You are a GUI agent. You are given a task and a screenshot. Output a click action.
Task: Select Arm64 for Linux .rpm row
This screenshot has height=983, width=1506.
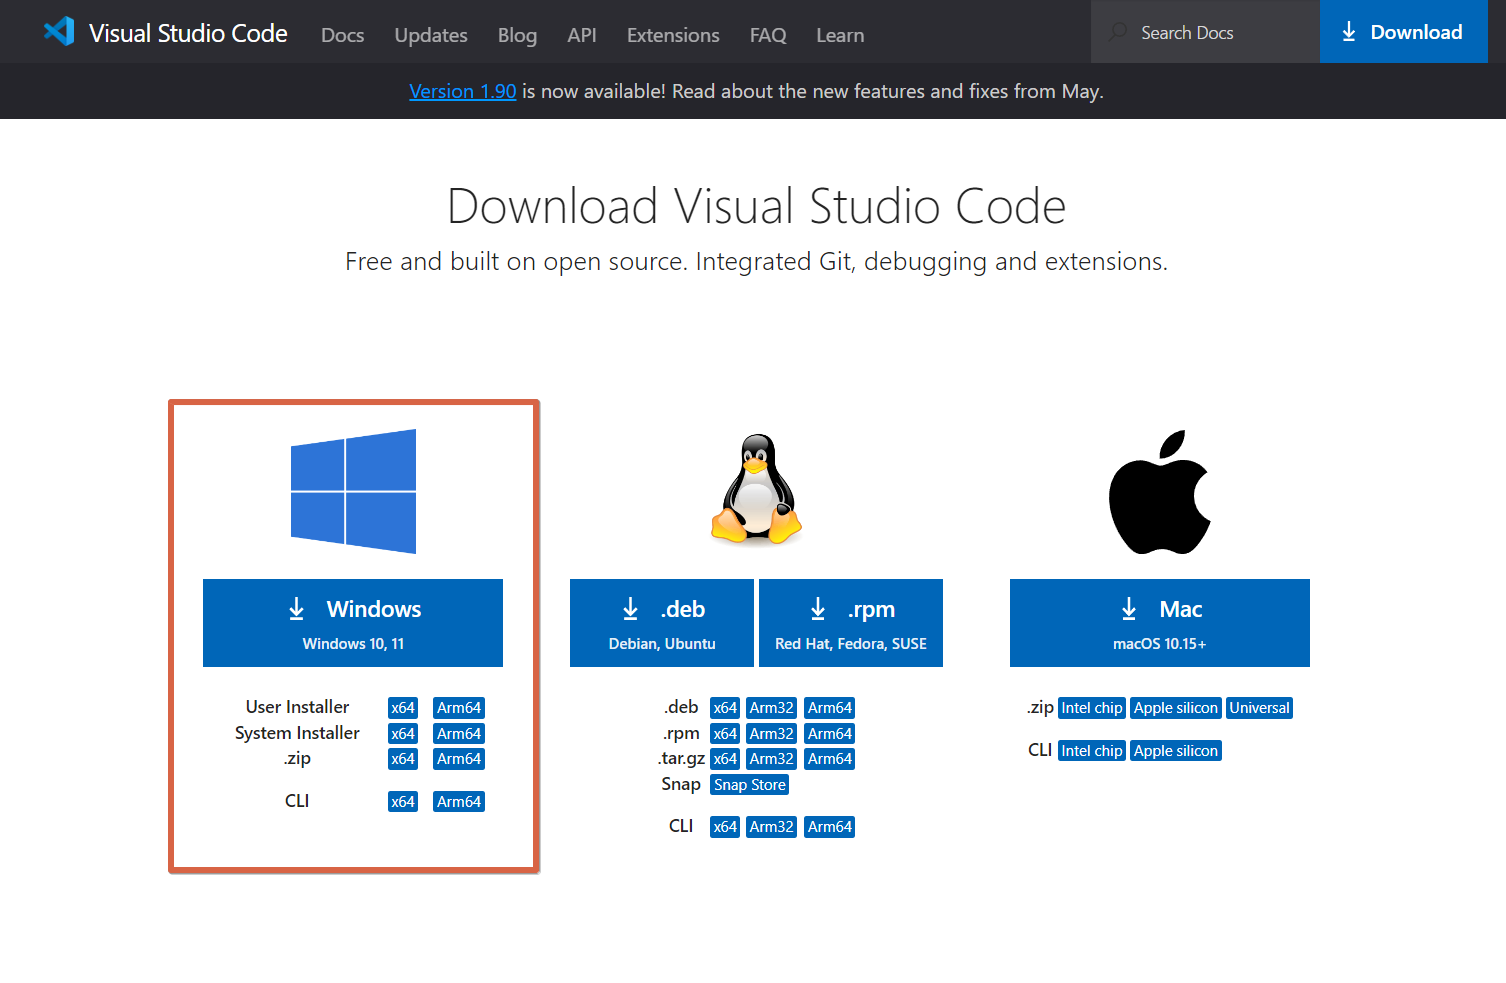(x=830, y=734)
